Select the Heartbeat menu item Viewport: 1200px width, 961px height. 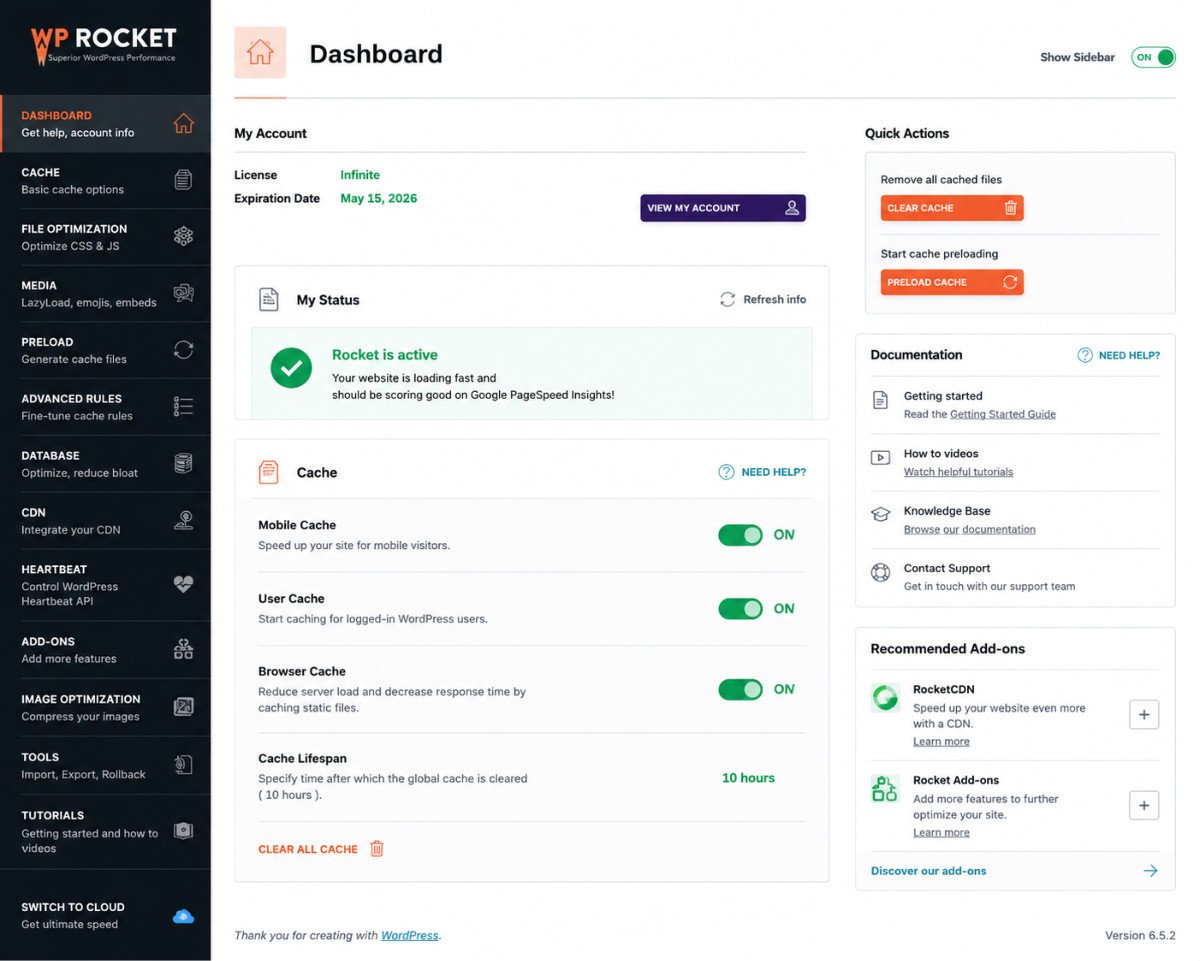tap(105, 585)
